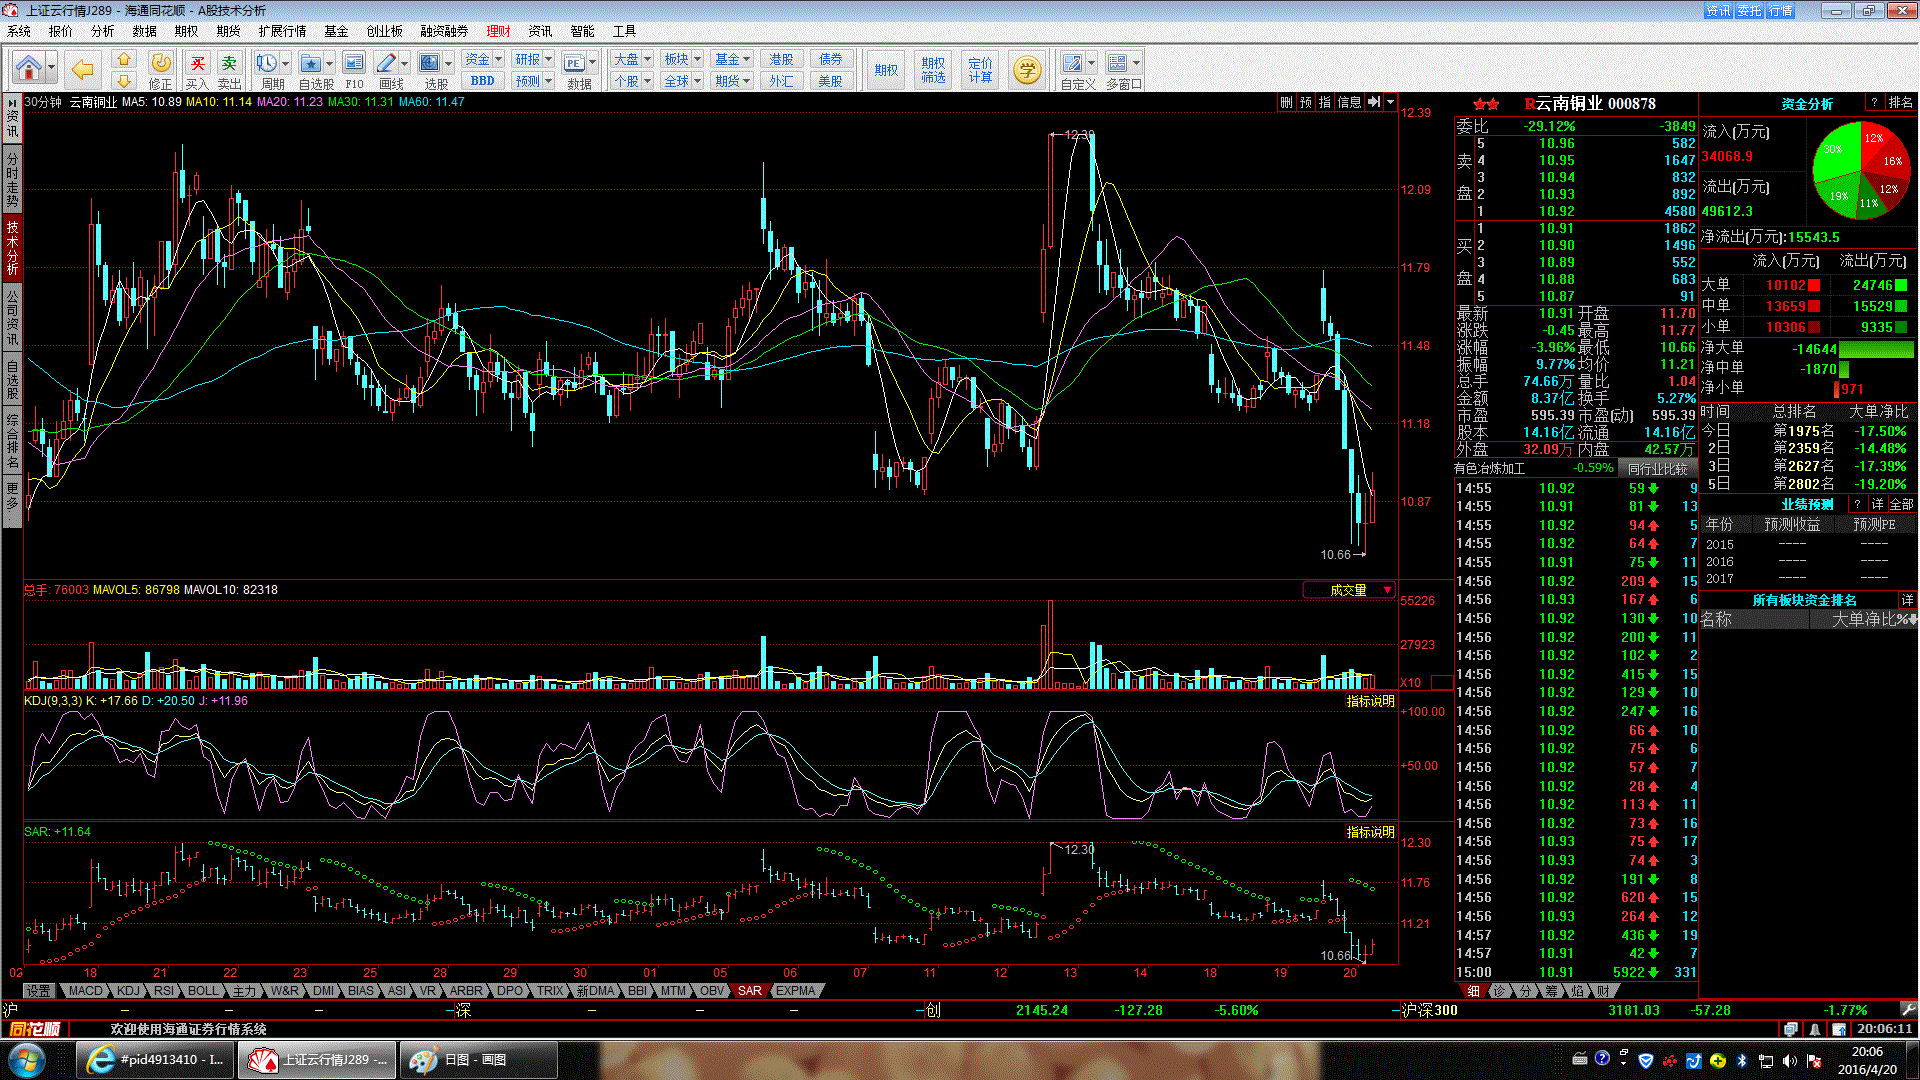Open the Home icon dropdown arrow

(51, 69)
